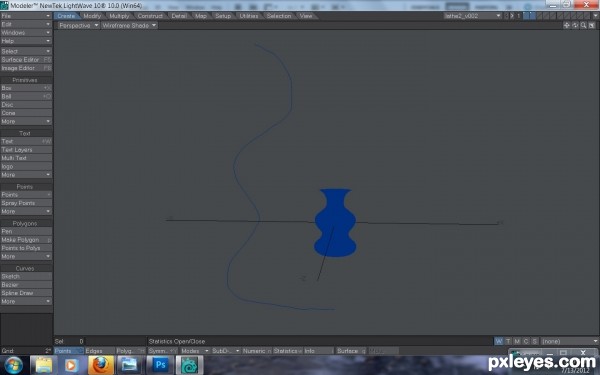The image size is (600, 375).
Task: Open Windows Media Player from taskbar
Action: coord(72,365)
